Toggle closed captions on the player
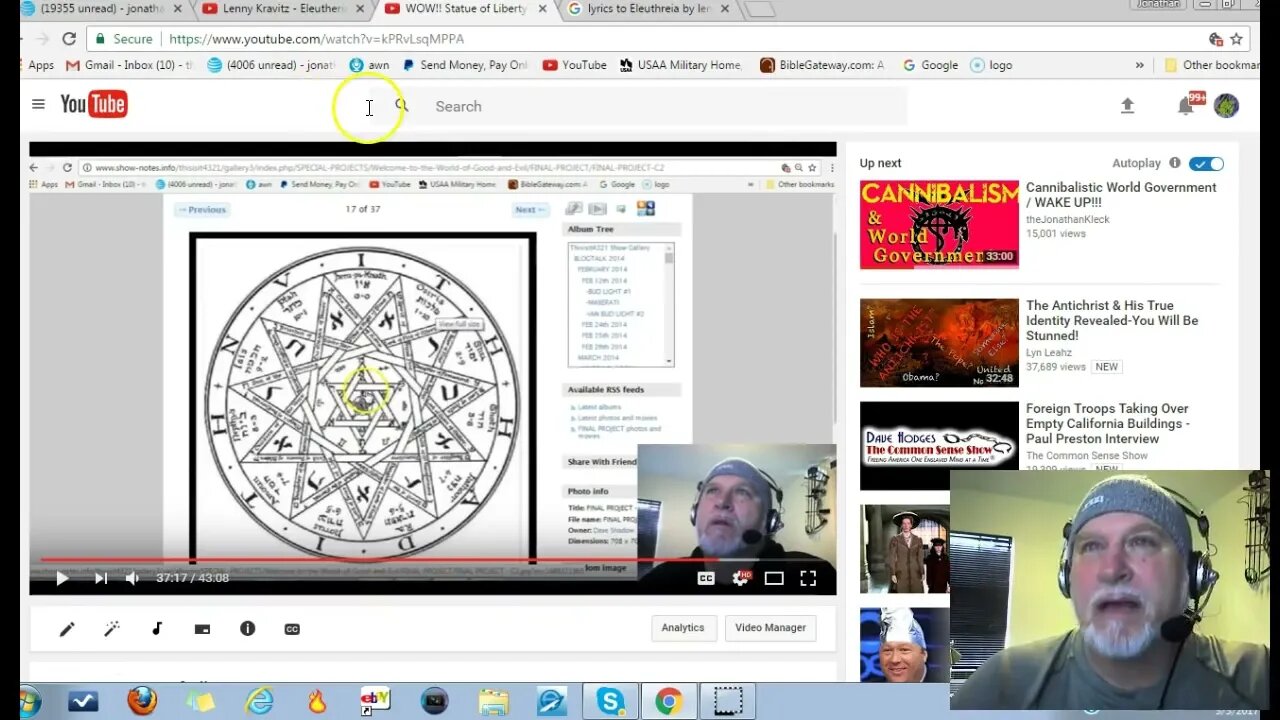The image size is (1280, 720). click(x=706, y=578)
